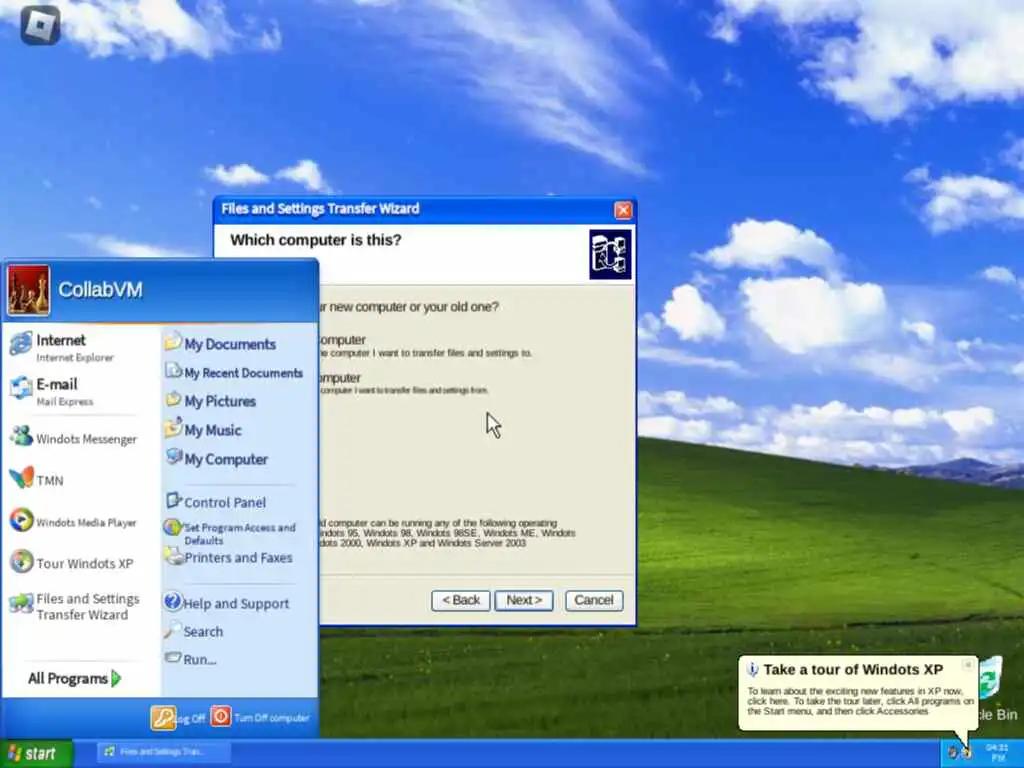Click the Roblox icon on desktop

click(40, 25)
